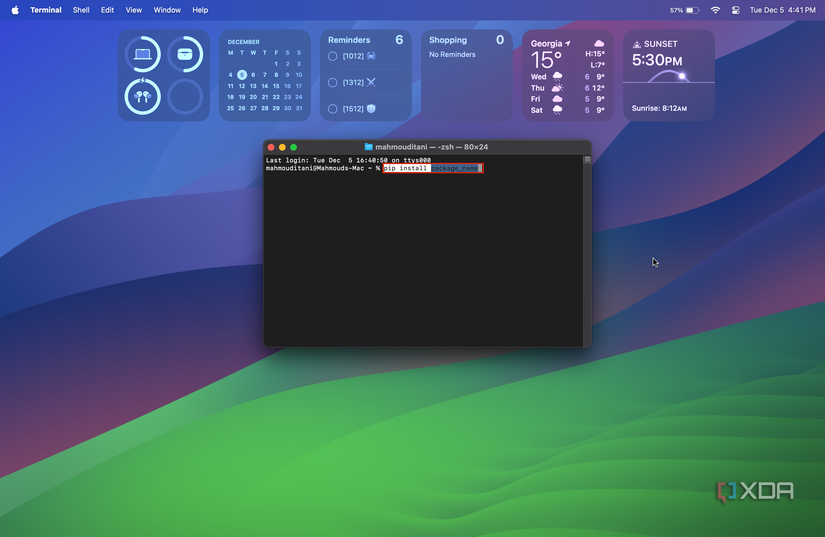Screen dimensions: 825x537
Task: Click the SUNSET widget header icon
Action: (637, 44)
